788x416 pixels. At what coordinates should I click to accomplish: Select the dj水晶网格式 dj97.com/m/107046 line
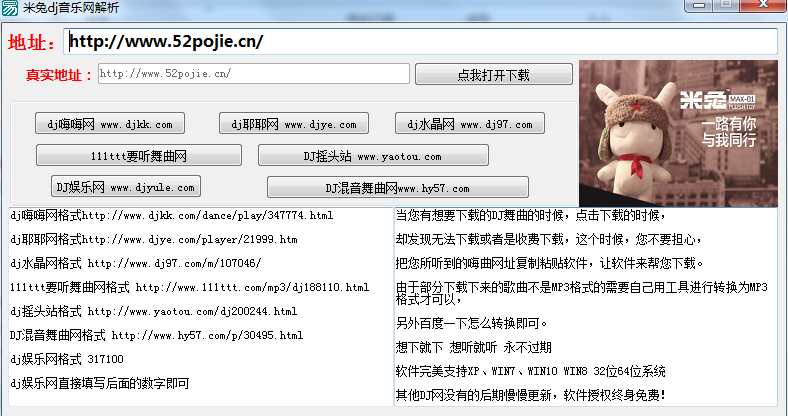[x=136, y=263]
